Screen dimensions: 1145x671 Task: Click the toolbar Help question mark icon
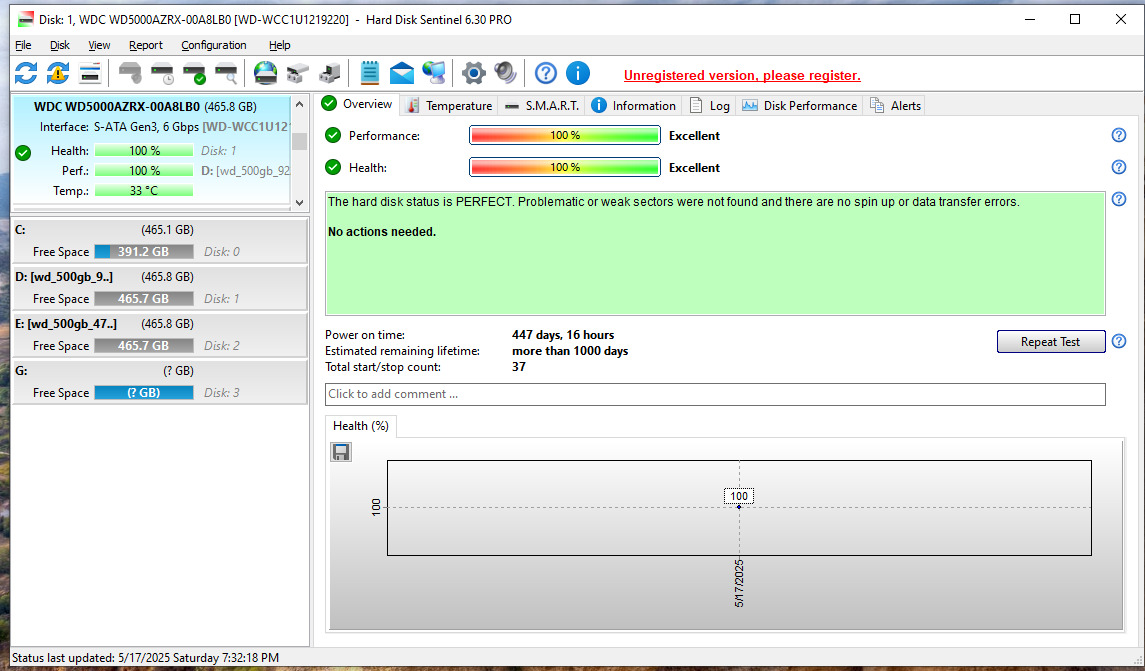545,73
